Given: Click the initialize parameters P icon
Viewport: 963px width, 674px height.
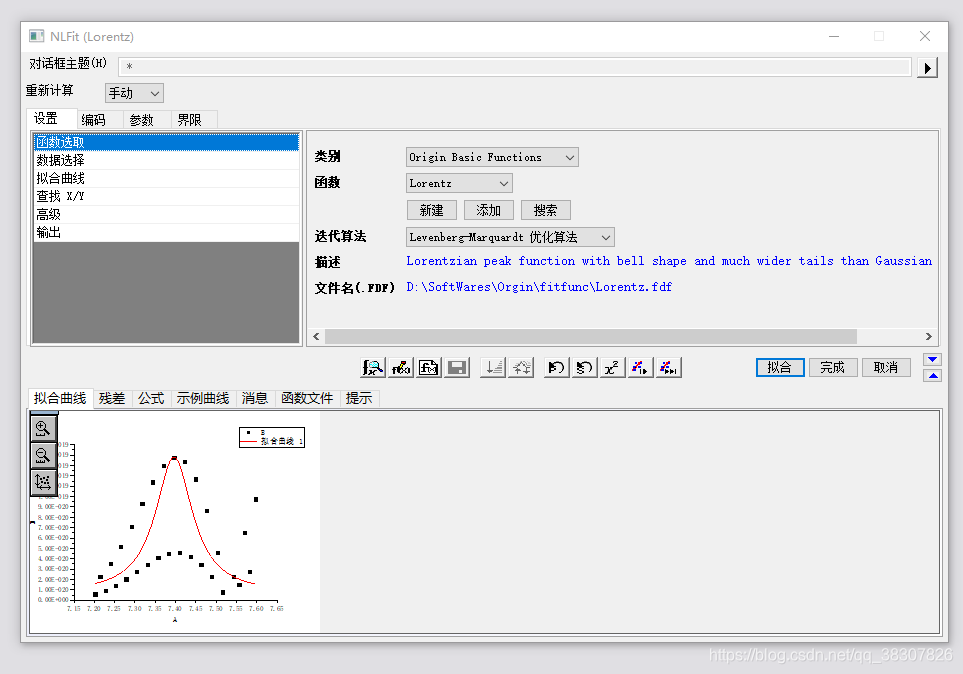Looking at the screenshot, I should click(x=556, y=367).
